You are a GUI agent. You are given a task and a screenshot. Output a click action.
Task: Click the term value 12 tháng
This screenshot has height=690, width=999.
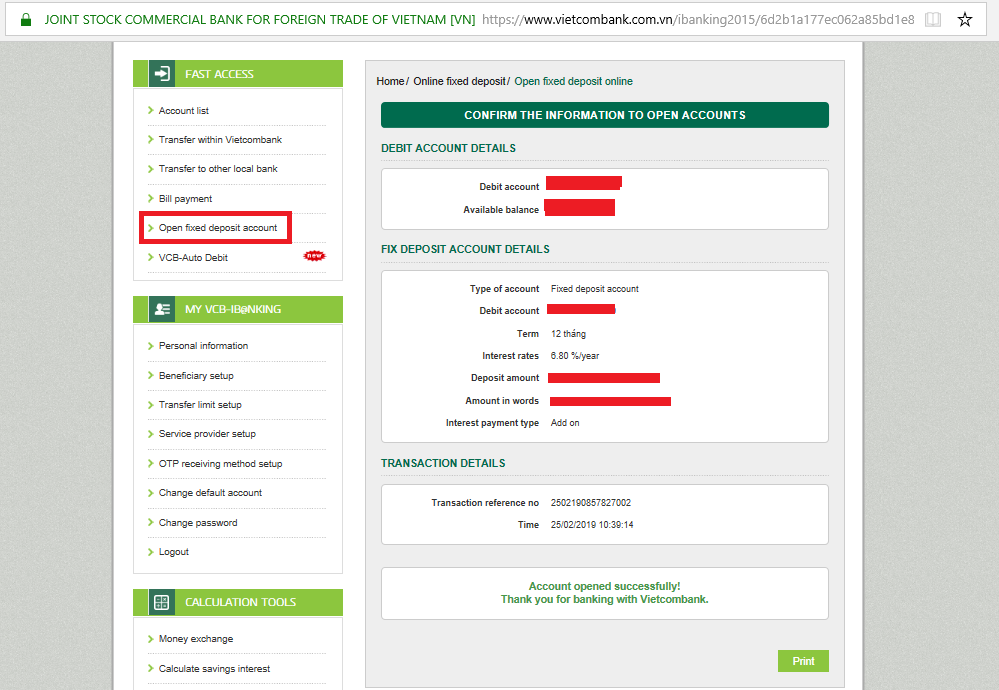point(568,334)
